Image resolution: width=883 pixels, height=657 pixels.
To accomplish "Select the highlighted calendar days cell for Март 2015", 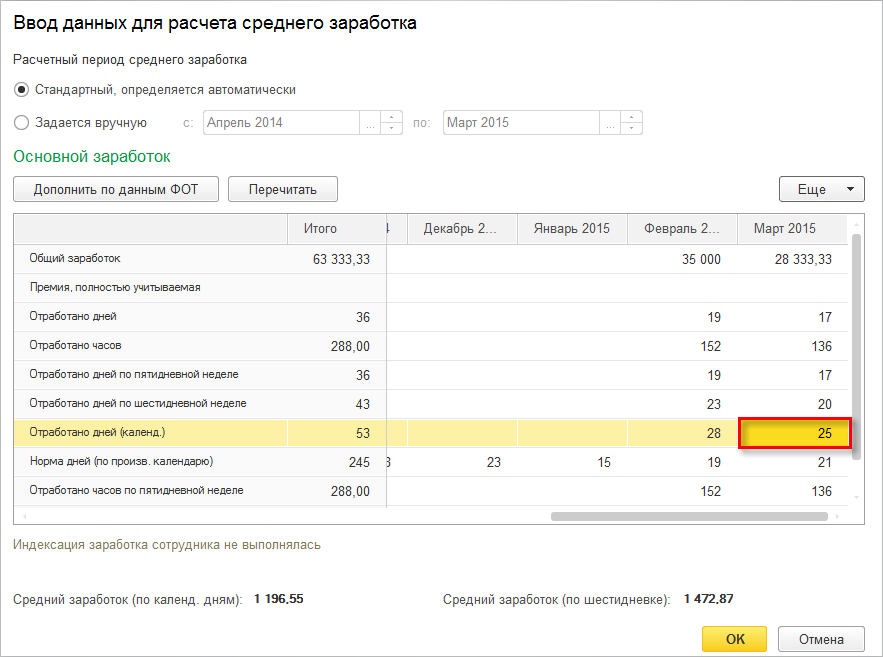I will click(794, 433).
